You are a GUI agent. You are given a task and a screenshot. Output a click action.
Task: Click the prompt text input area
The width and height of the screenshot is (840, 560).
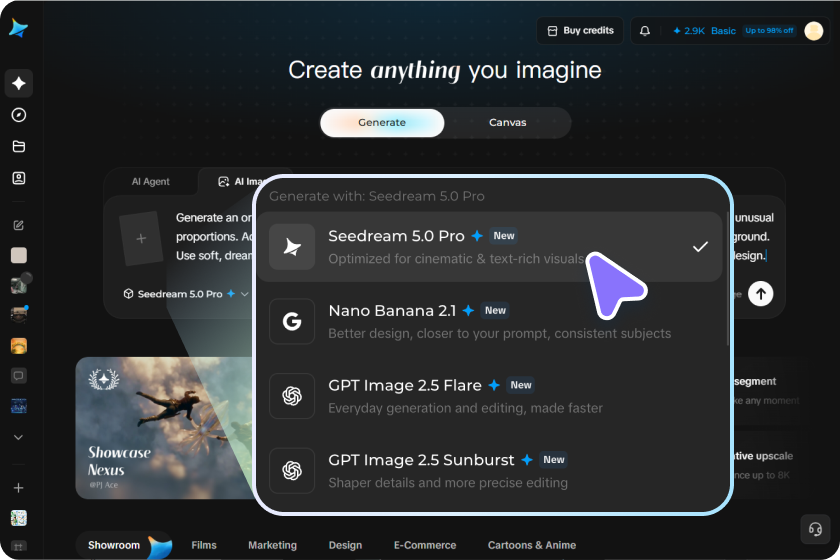coord(214,237)
